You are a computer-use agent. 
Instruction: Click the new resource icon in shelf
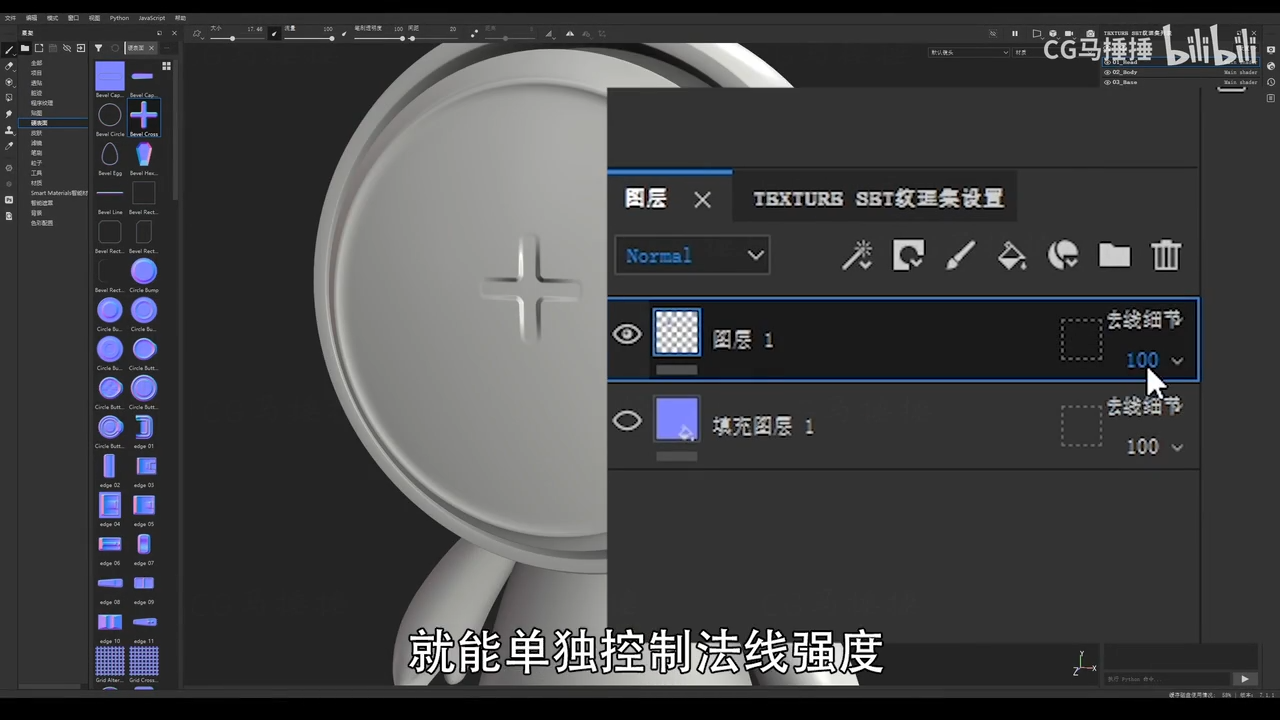tap(39, 48)
